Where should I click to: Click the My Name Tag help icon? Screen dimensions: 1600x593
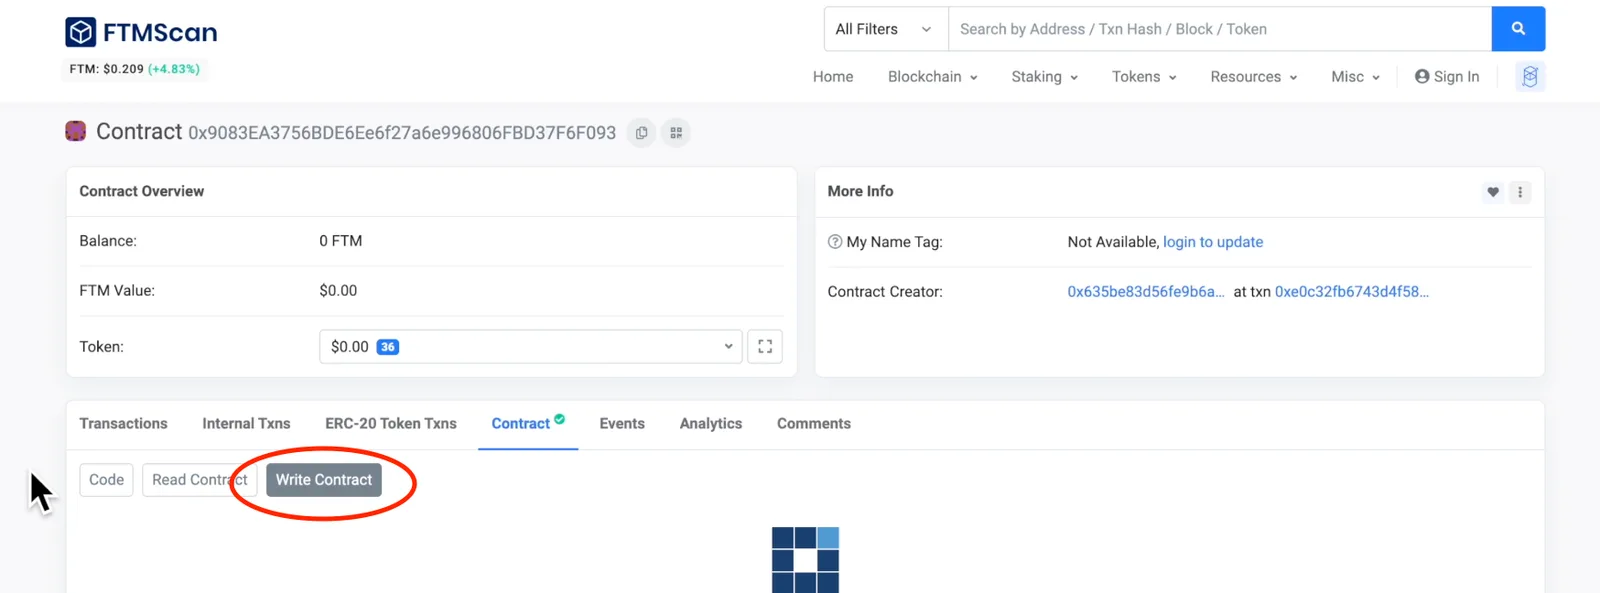[835, 242]
